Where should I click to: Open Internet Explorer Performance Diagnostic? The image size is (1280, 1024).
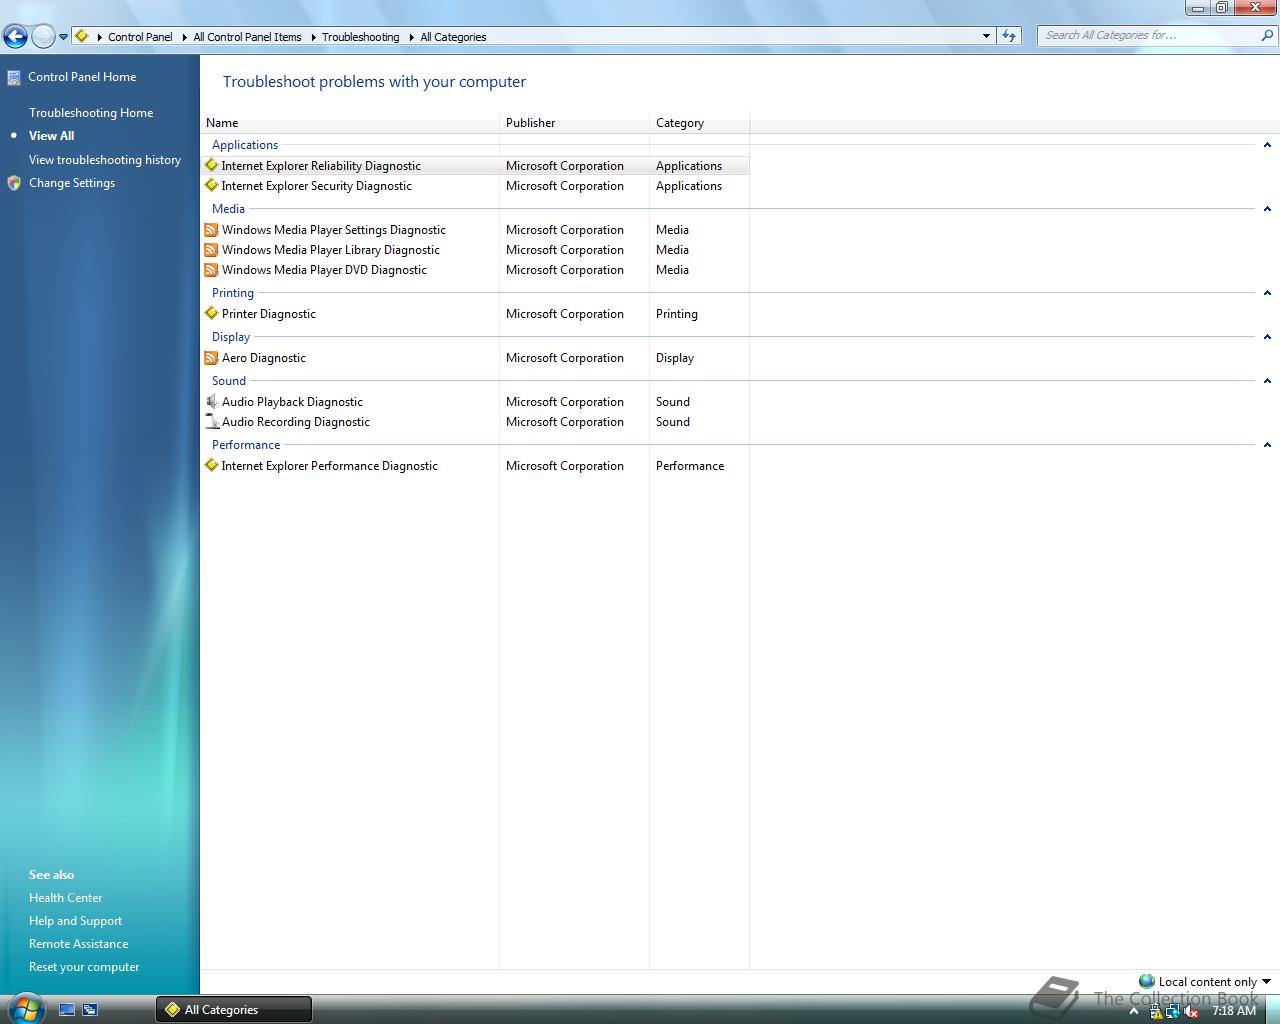(x=329, y=466)
